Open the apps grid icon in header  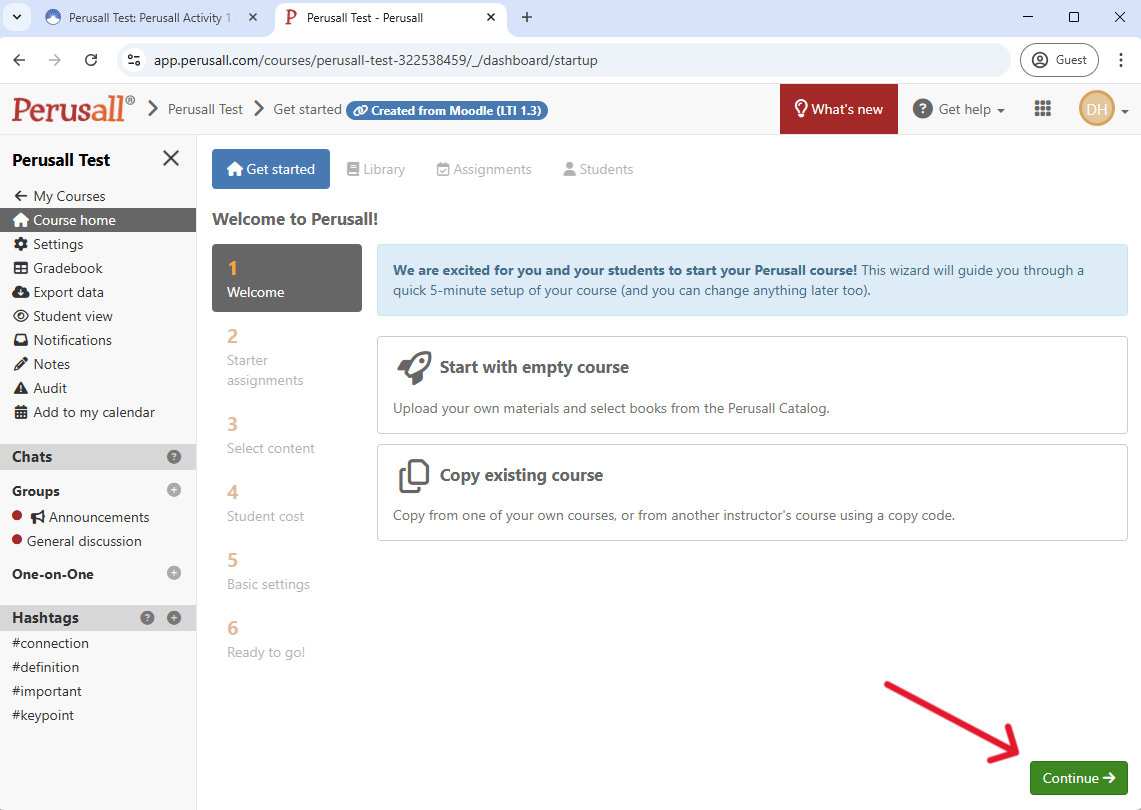tap(1042, 108)
